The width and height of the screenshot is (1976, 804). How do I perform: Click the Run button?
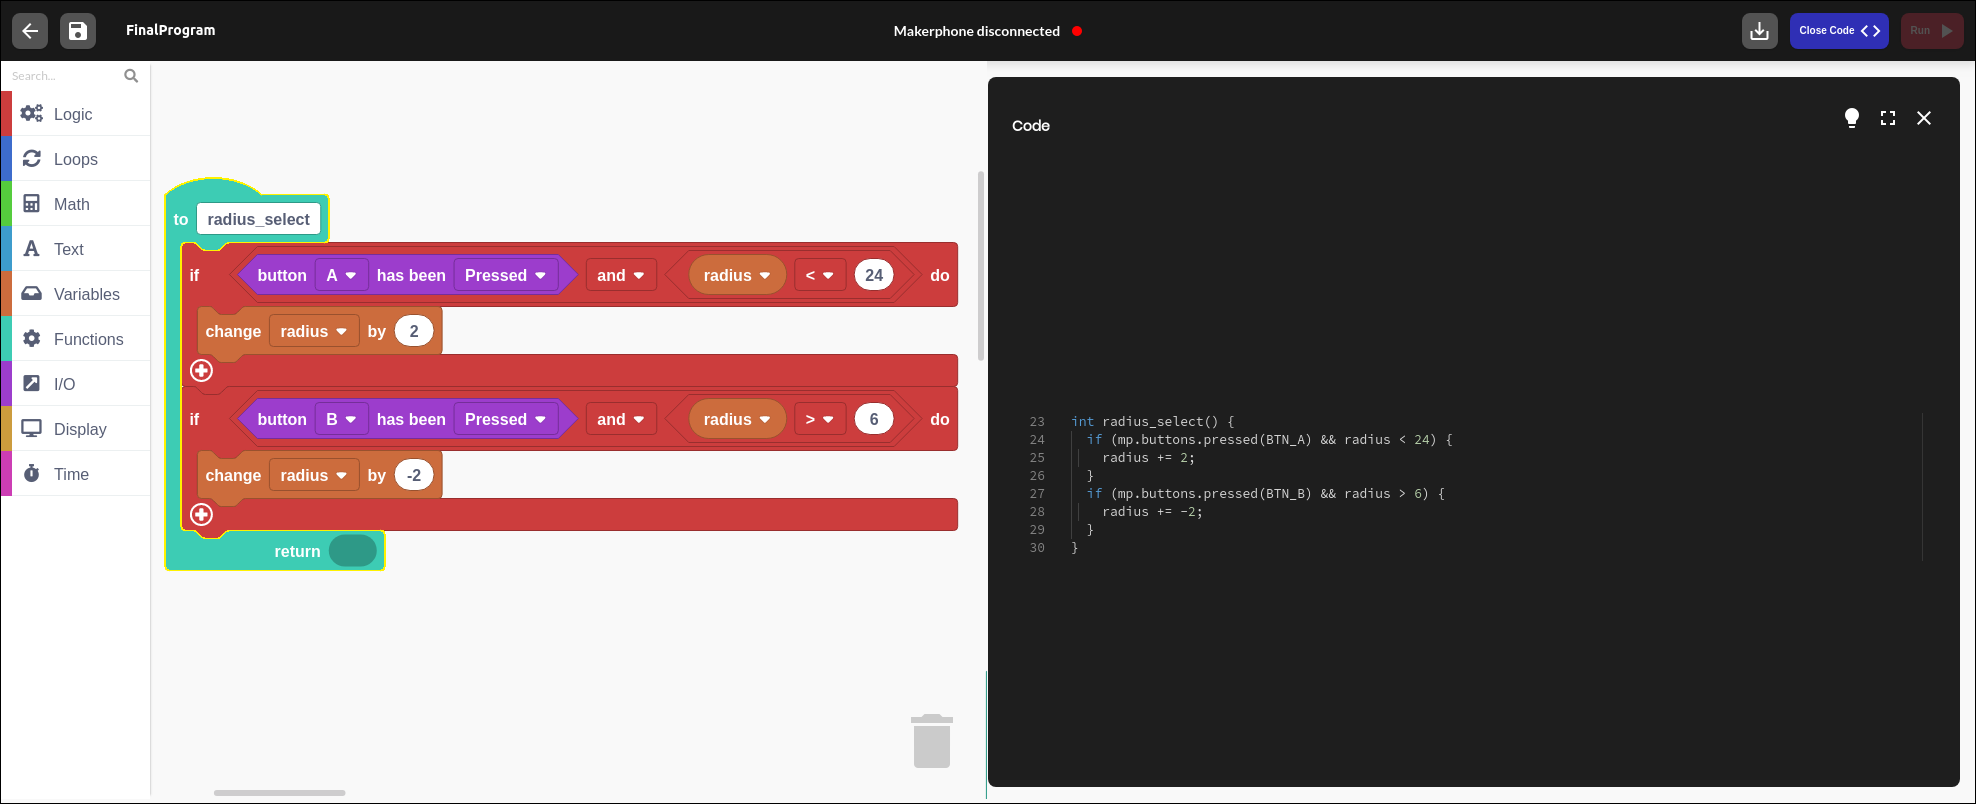coord(1932,31)
